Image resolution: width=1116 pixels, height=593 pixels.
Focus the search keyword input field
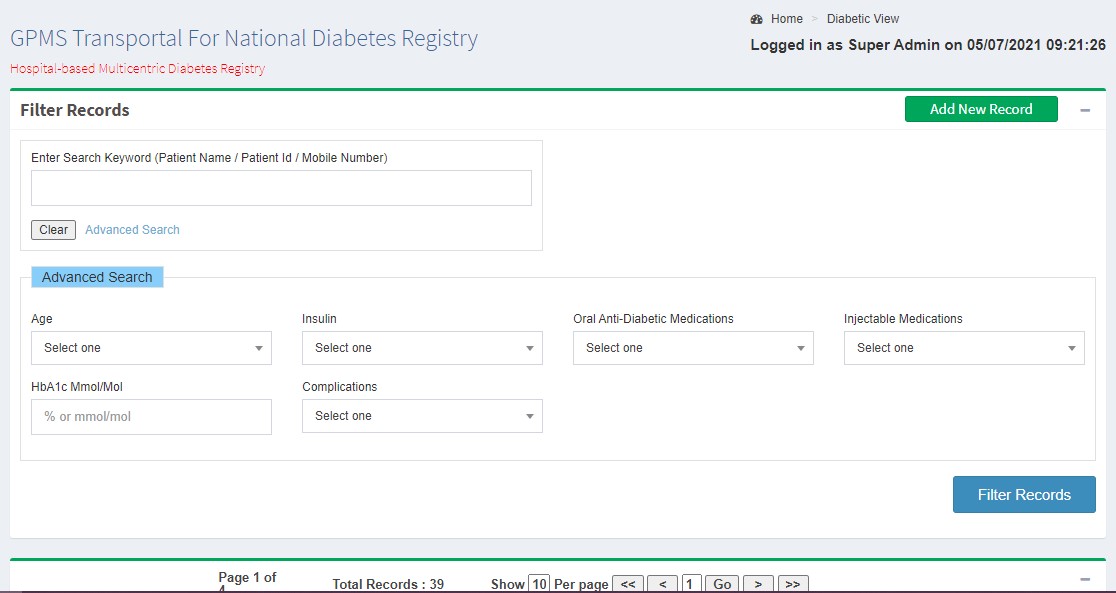281,188
